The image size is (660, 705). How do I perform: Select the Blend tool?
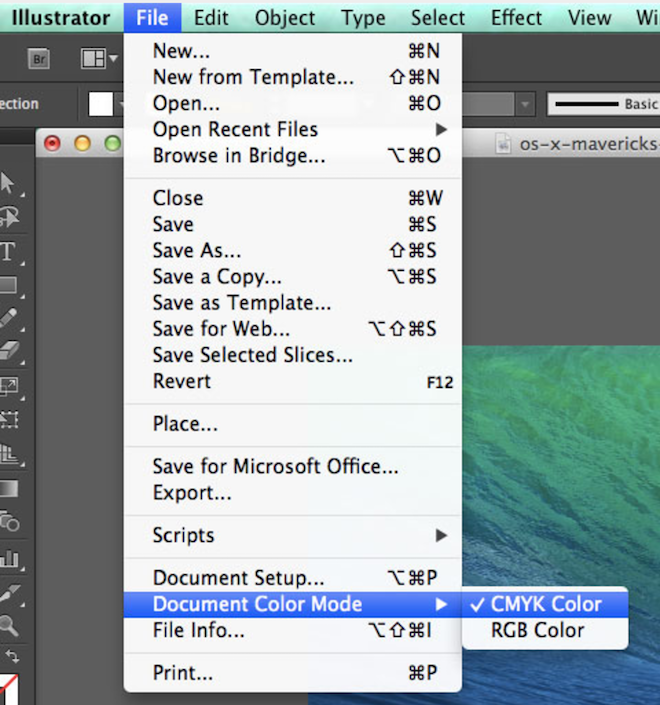[x=9, y=521]
